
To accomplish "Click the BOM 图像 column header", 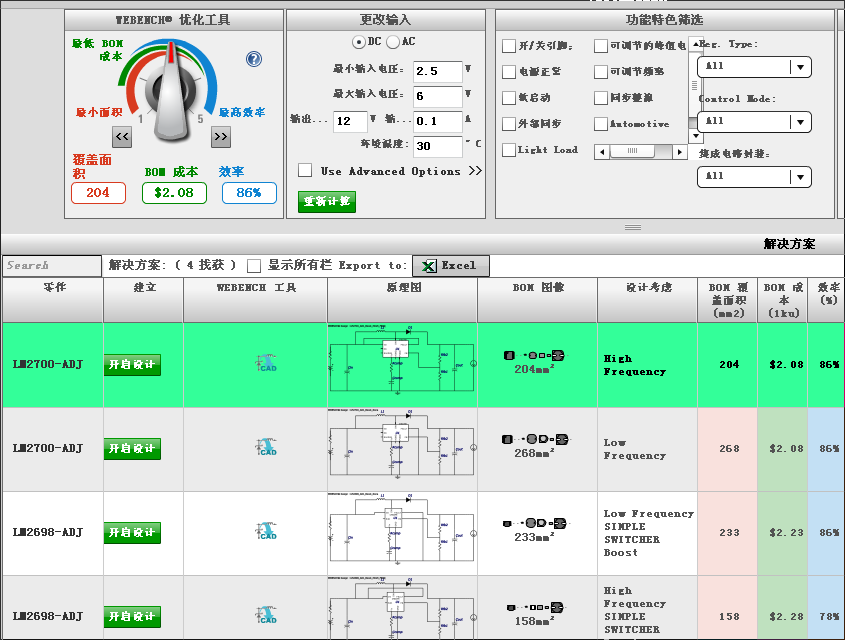I will point(537,300).
